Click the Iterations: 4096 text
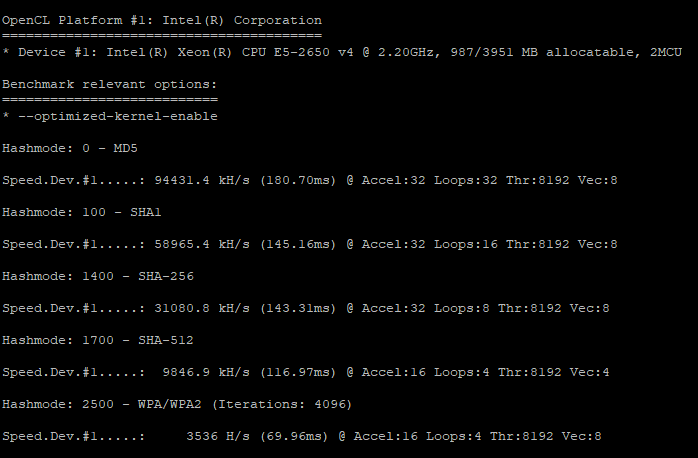698x458 pixels. pyautogui.click(x=282, y=405)
